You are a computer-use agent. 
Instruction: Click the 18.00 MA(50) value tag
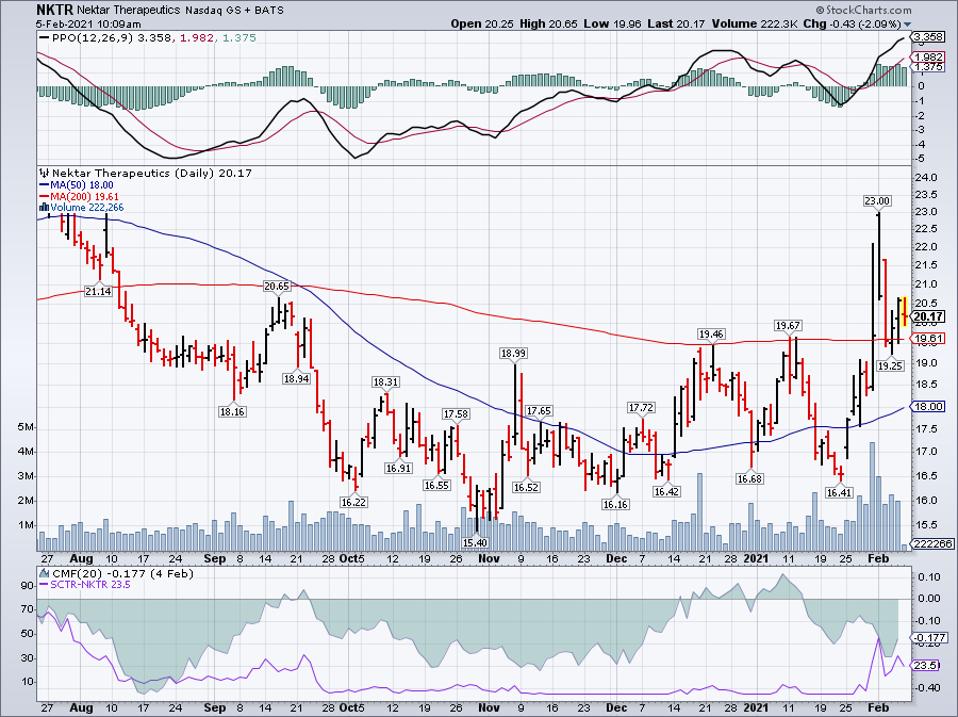(929, 406)
